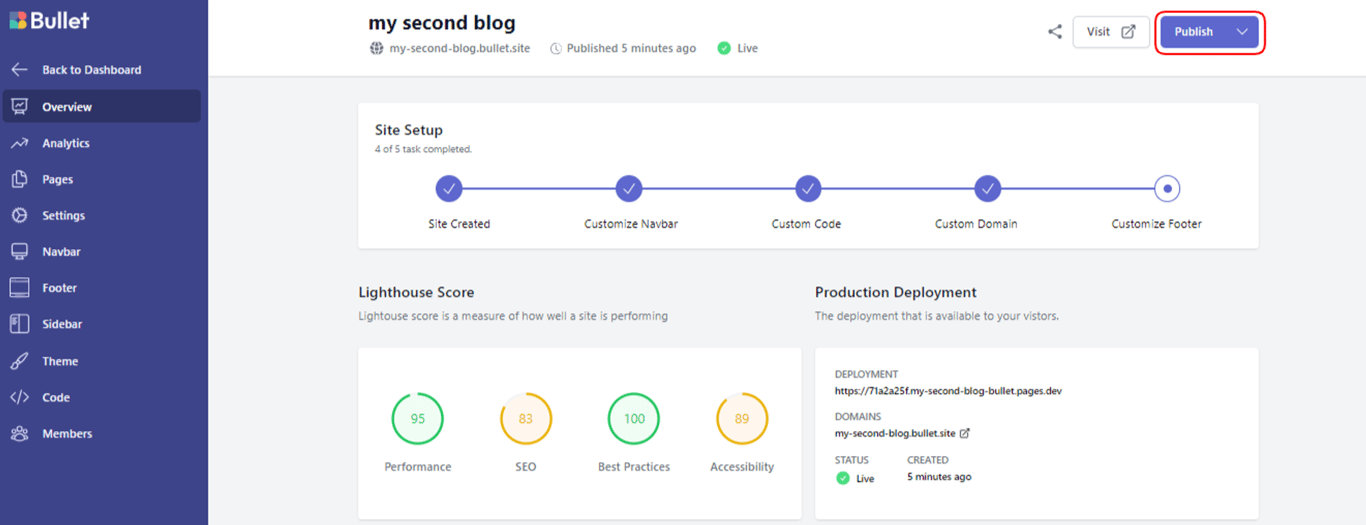Viewport: 1366px width, 525px height.
Task: Expand the Publish dropdown arrow
Action: click(1242, 32)
